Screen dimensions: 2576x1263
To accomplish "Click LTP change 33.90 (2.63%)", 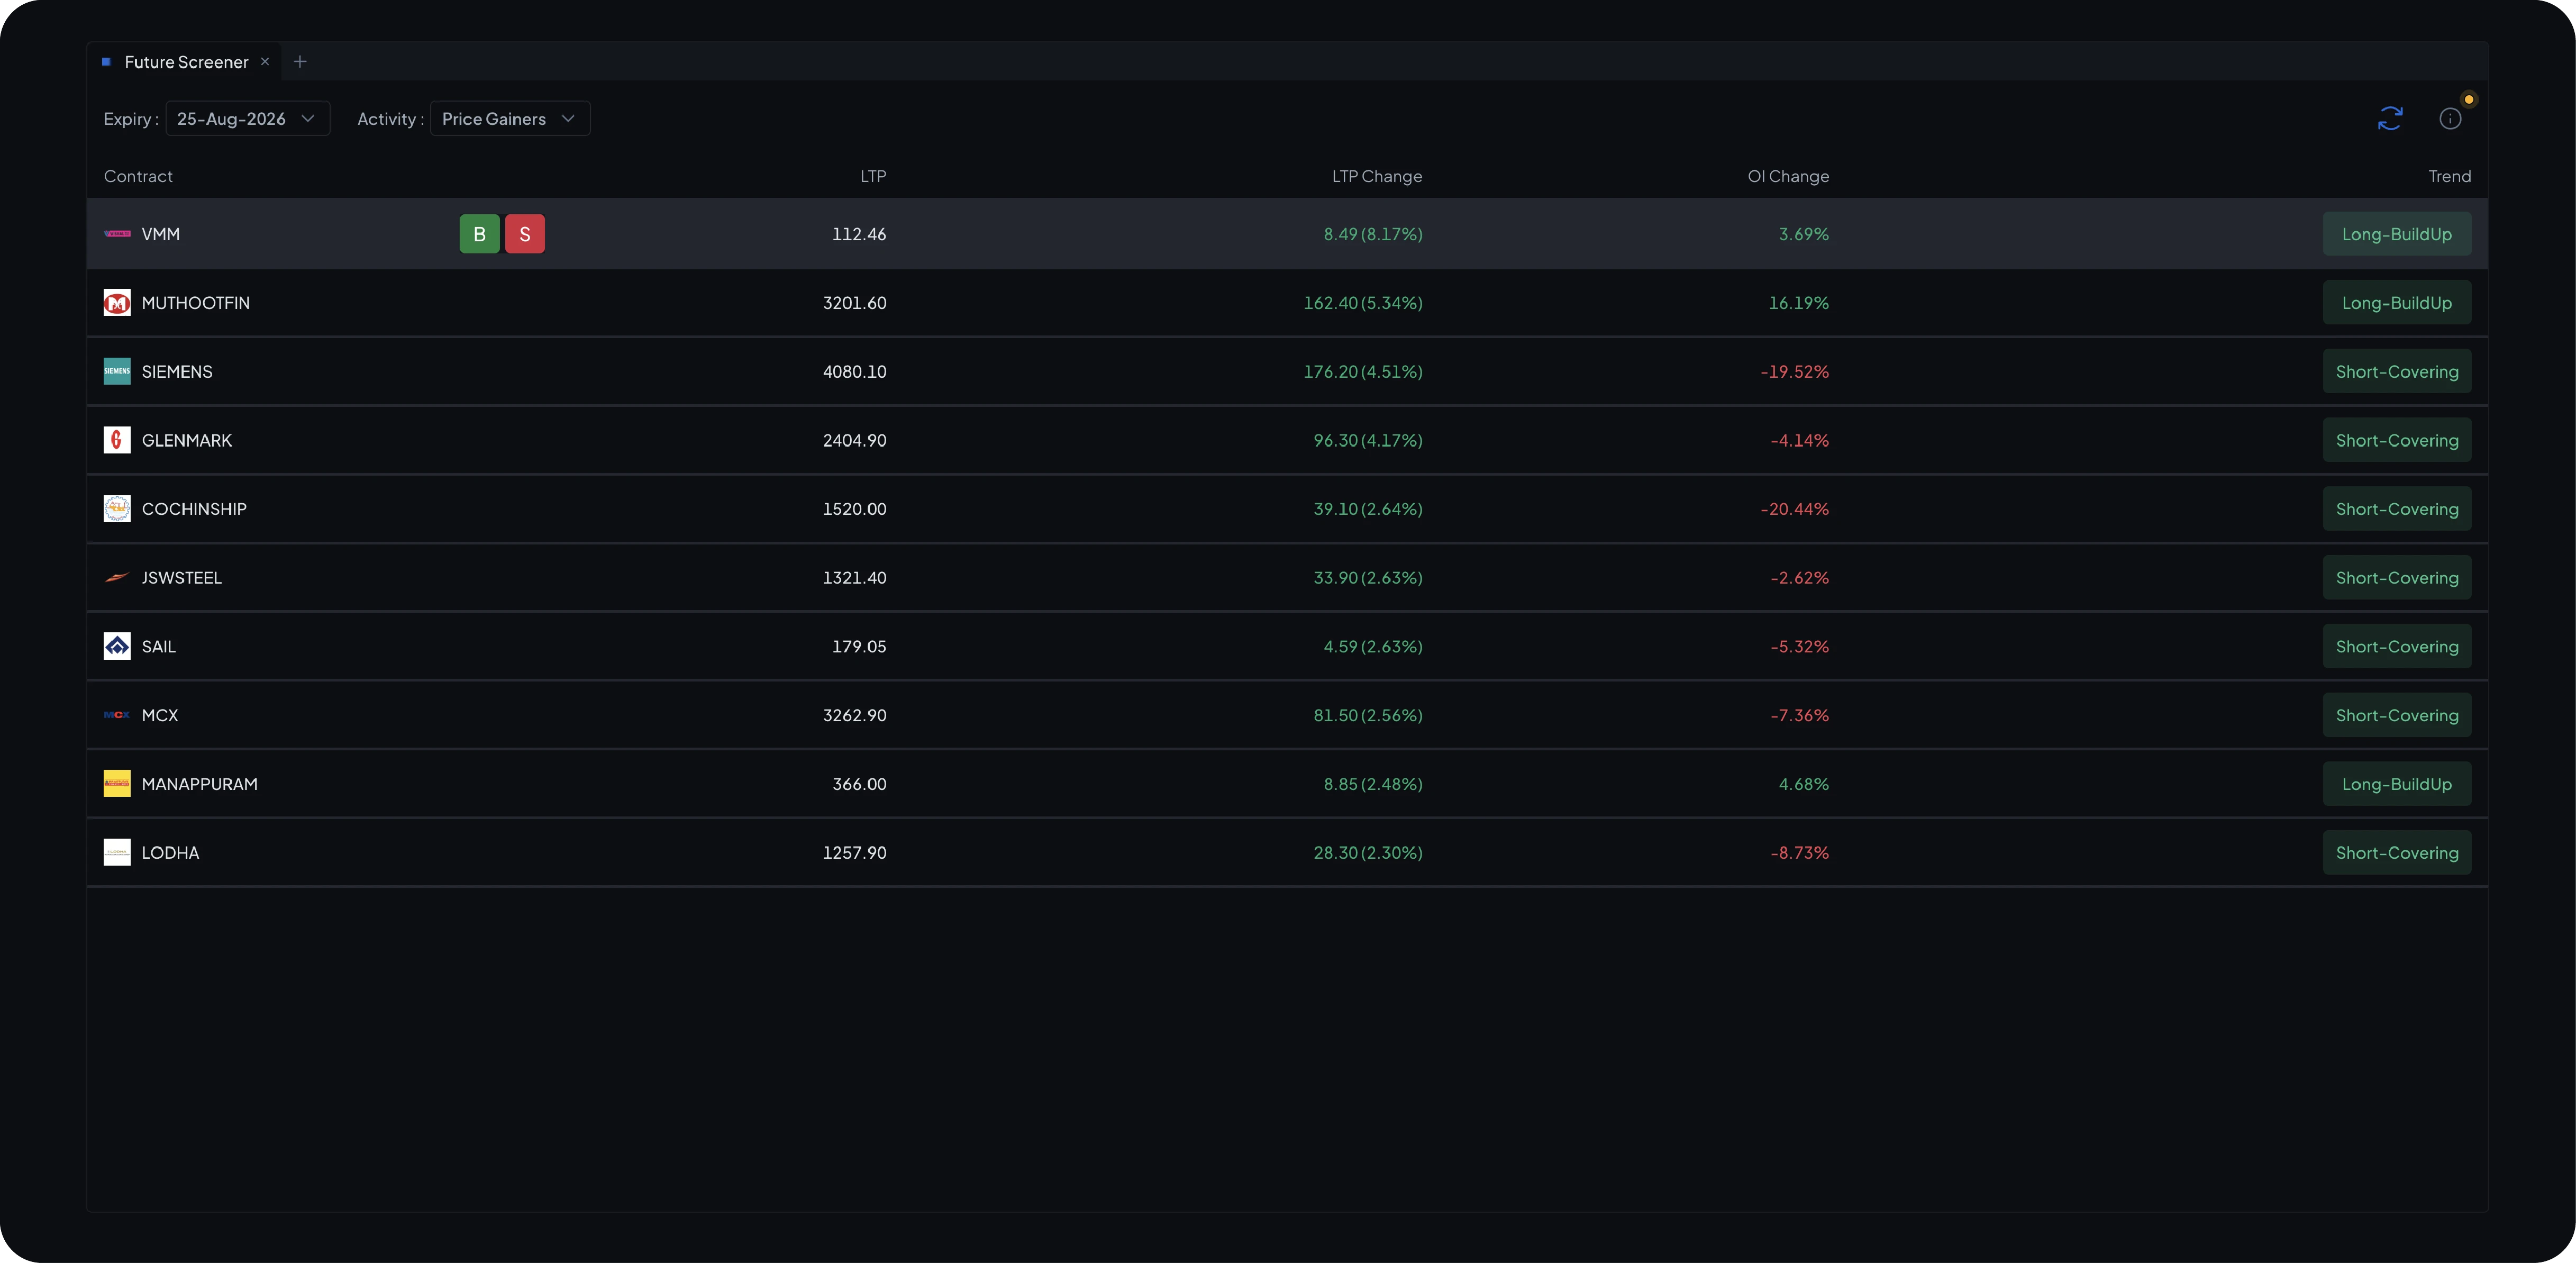I will 1368,578.
